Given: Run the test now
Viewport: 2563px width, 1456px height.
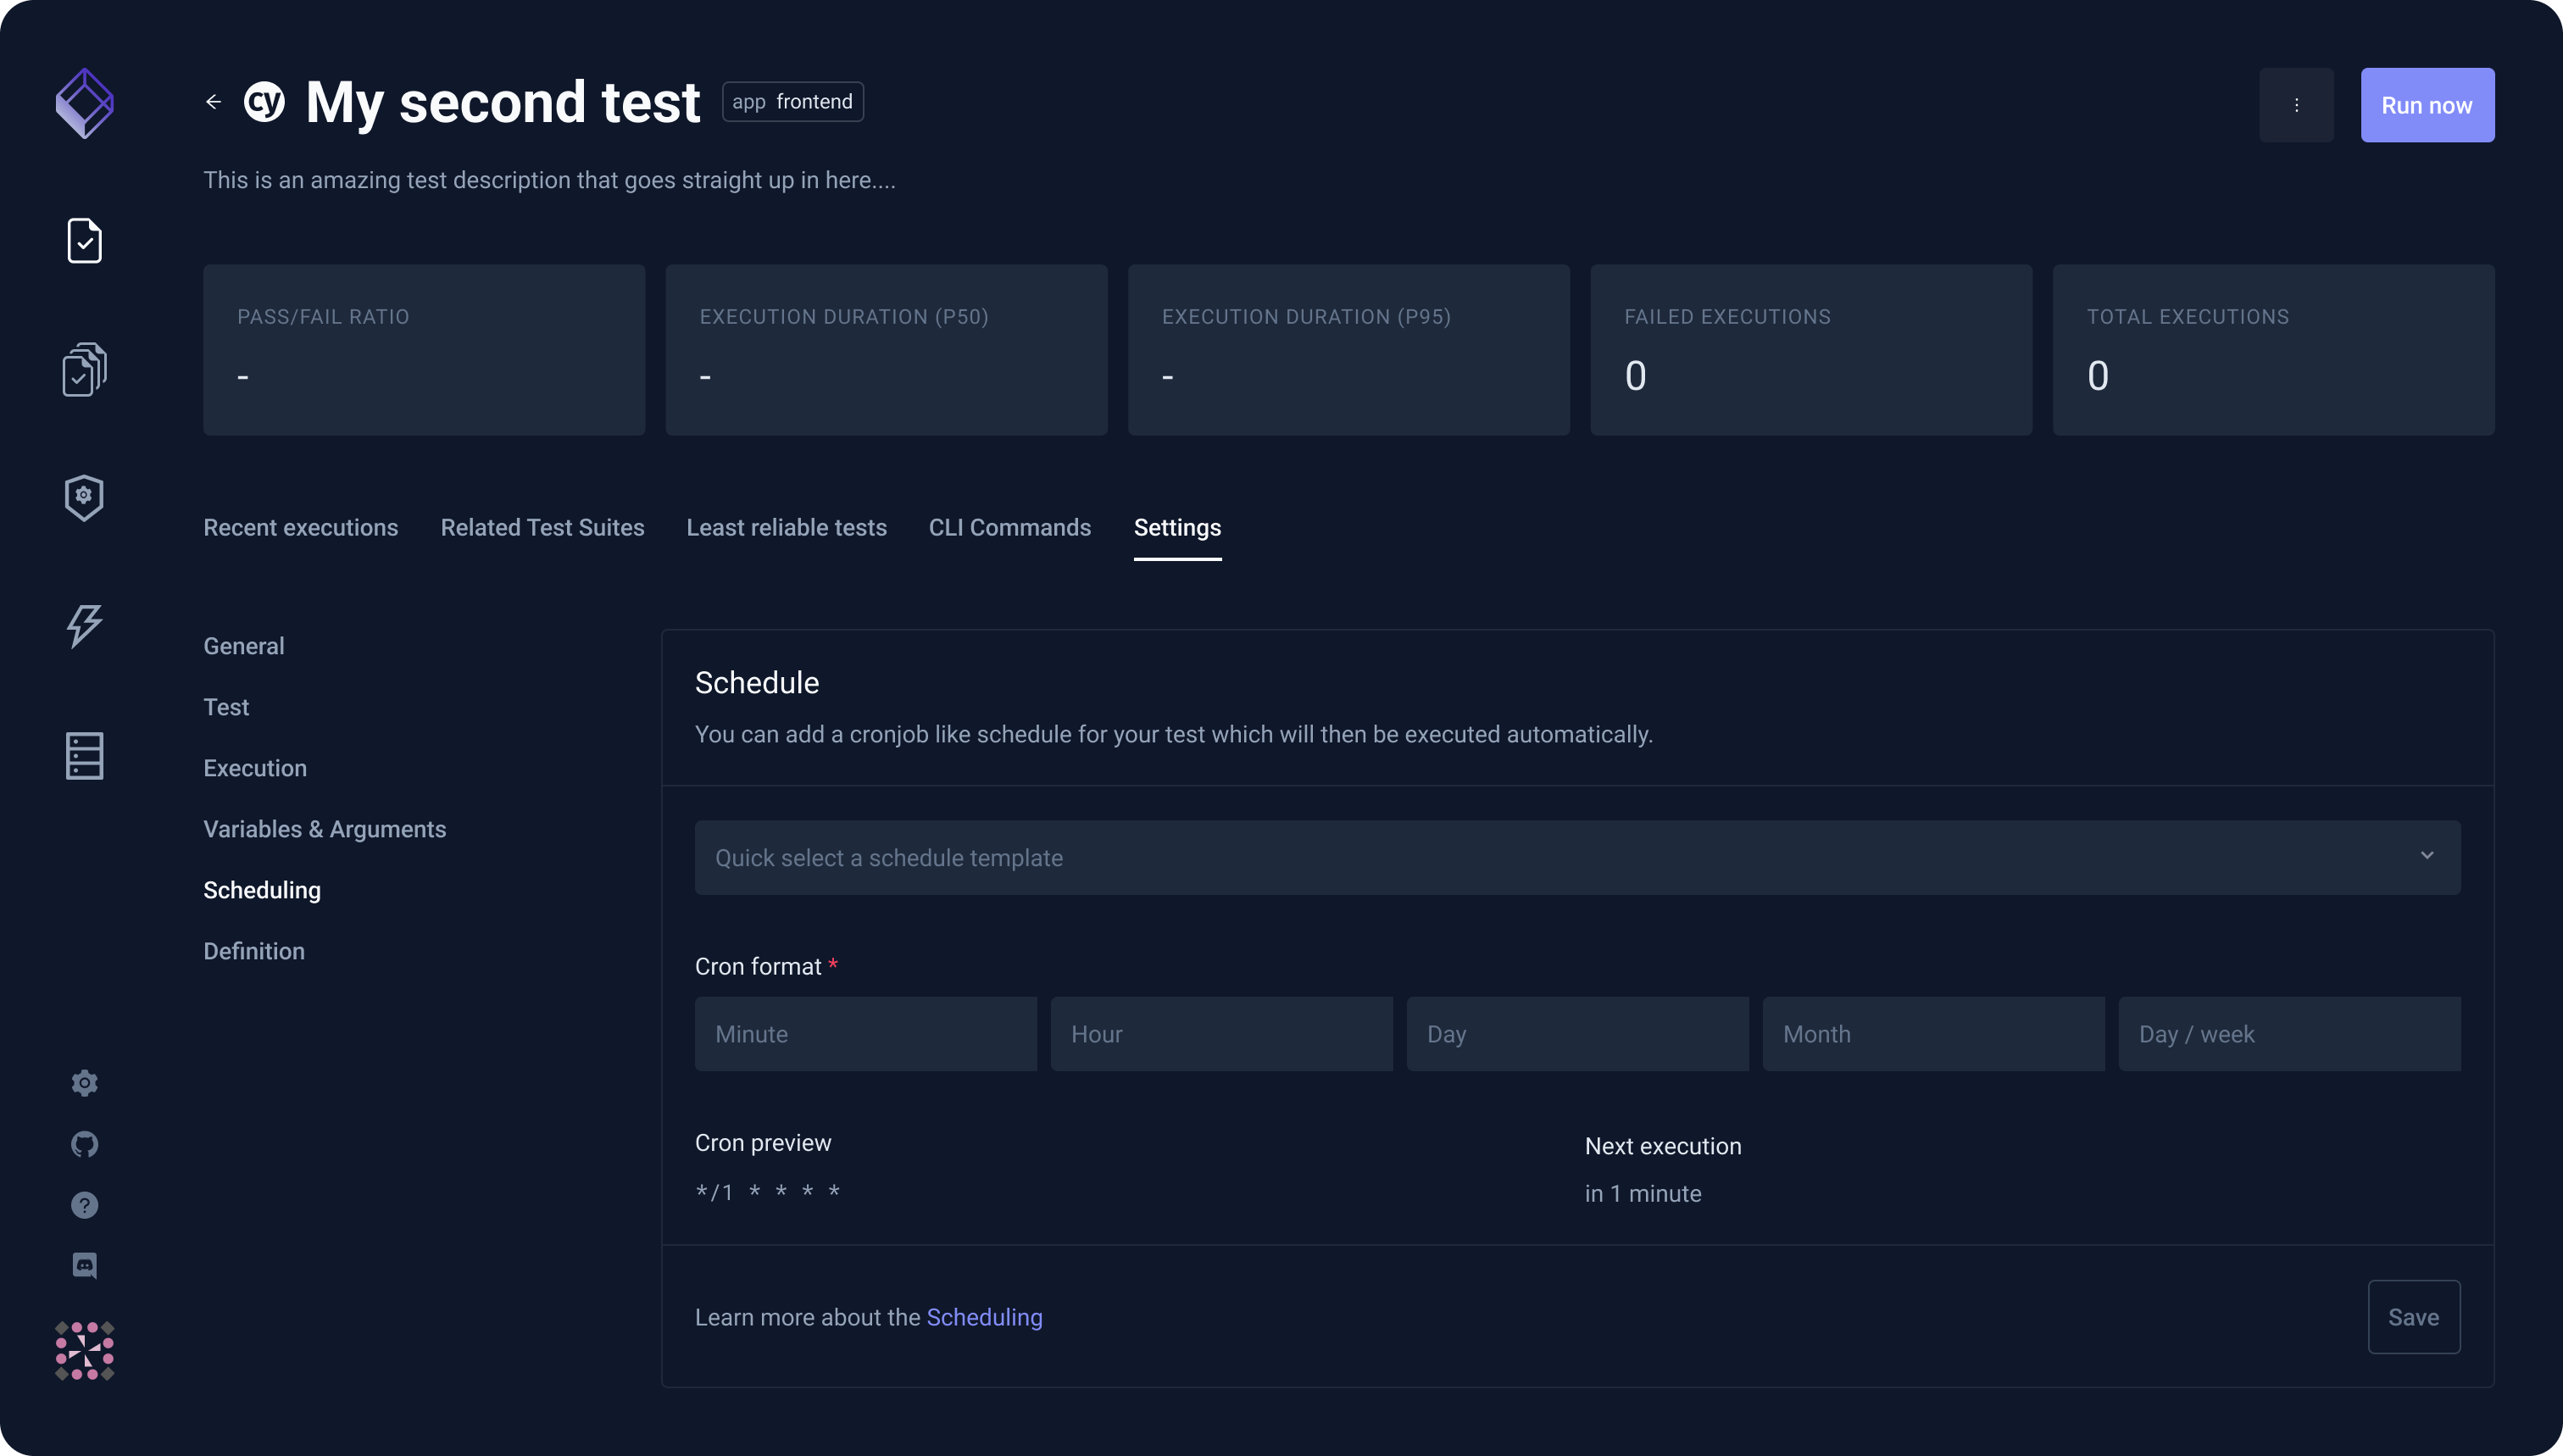Looking at the screenshot, I should tap(2427, 104).
